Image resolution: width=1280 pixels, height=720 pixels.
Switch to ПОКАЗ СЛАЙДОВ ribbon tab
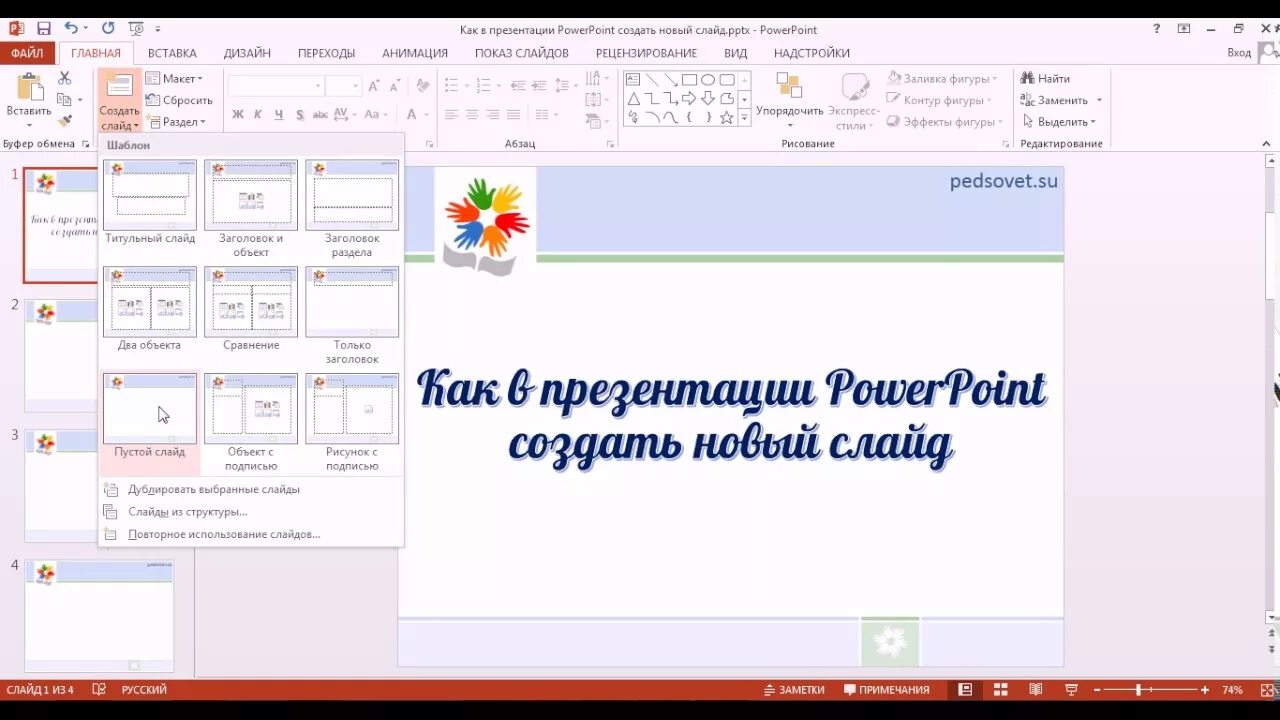tap(522, 53)
